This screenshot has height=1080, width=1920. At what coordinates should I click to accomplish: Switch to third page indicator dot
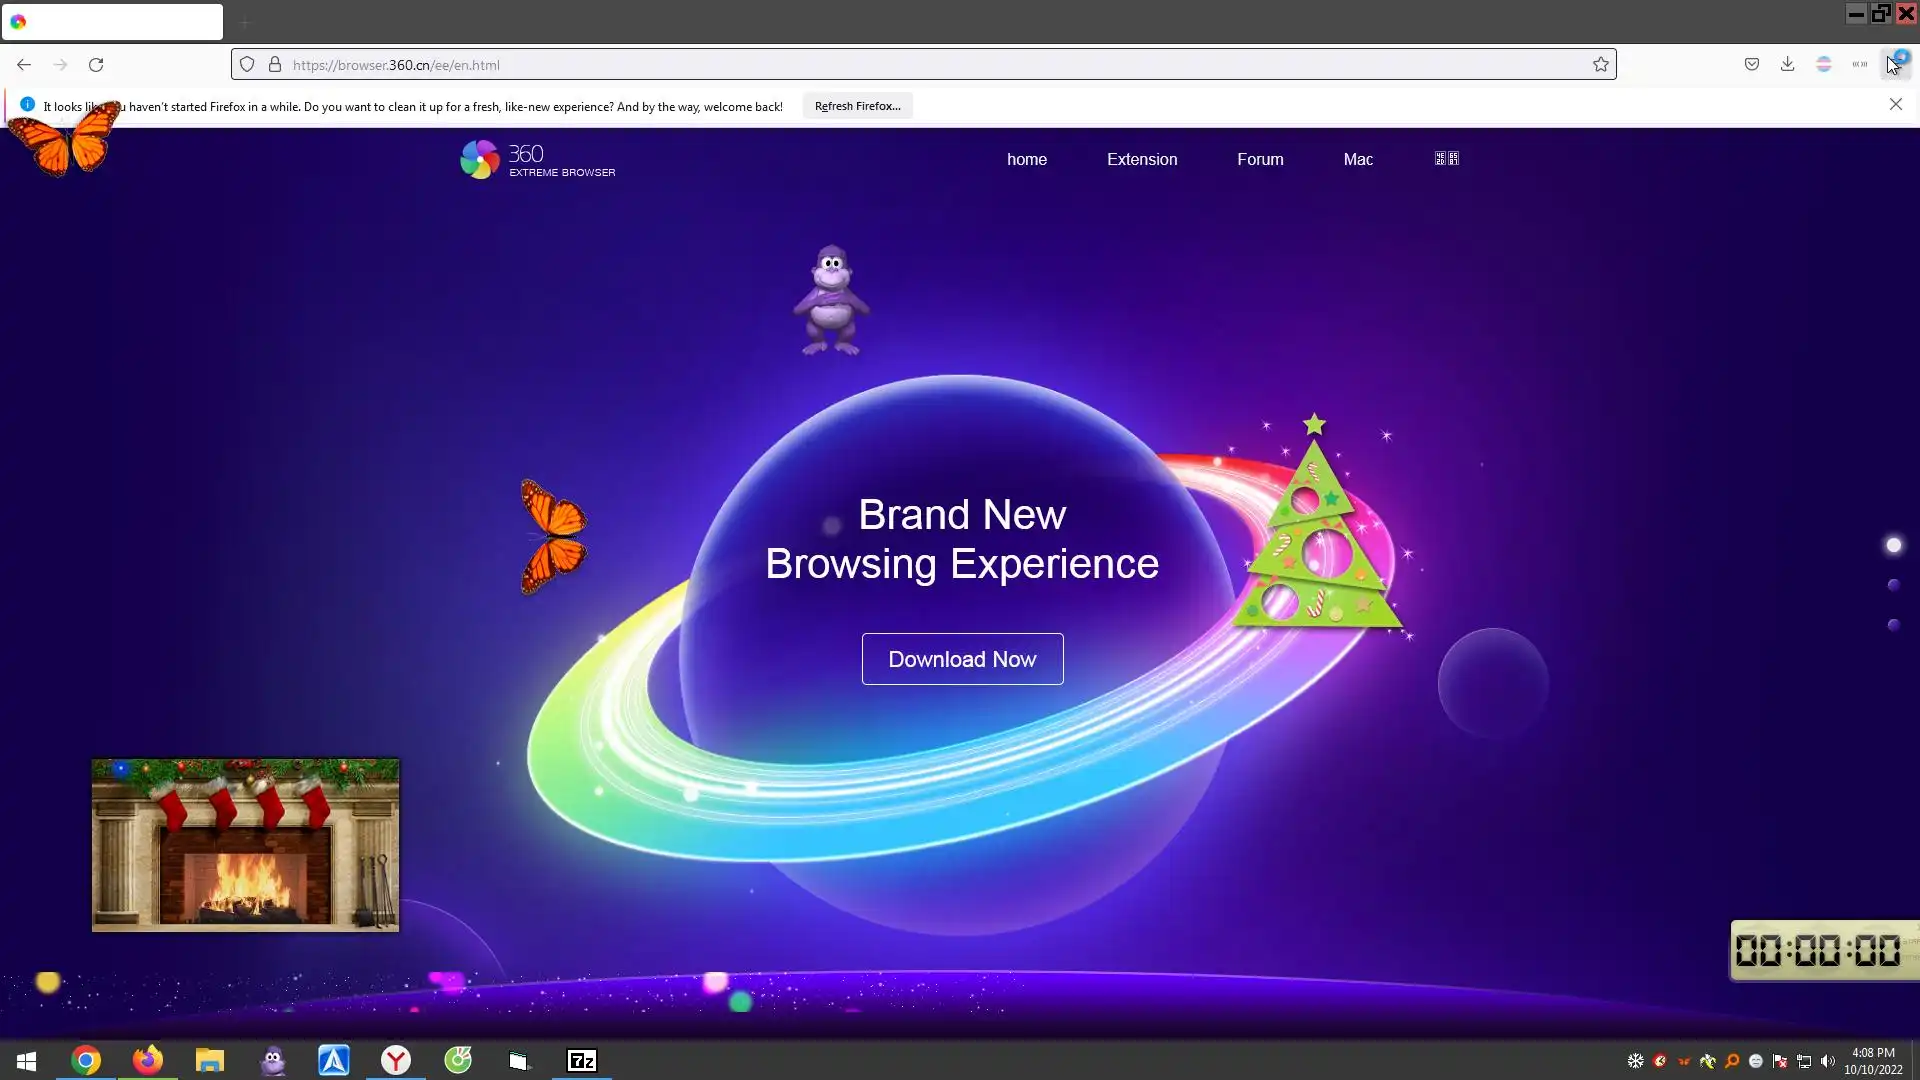[1893, 625]
